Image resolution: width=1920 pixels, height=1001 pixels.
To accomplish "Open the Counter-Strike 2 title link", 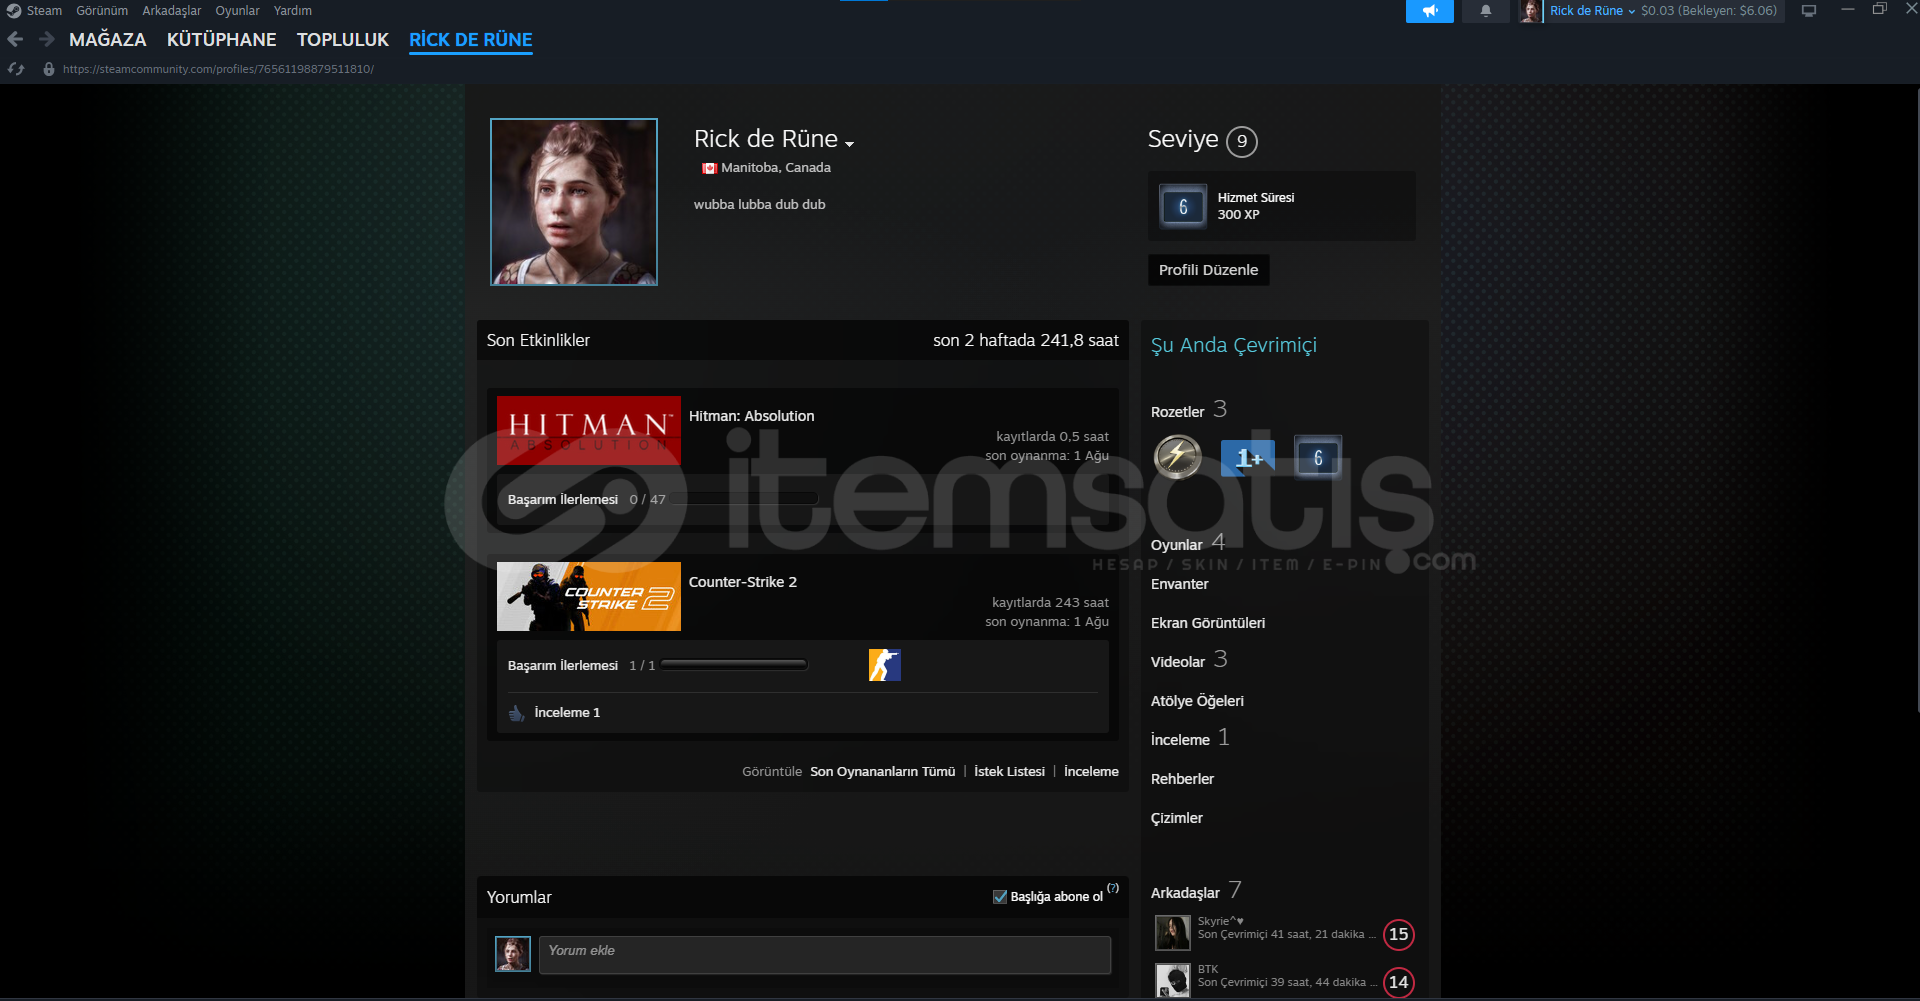I will point(742,582).
